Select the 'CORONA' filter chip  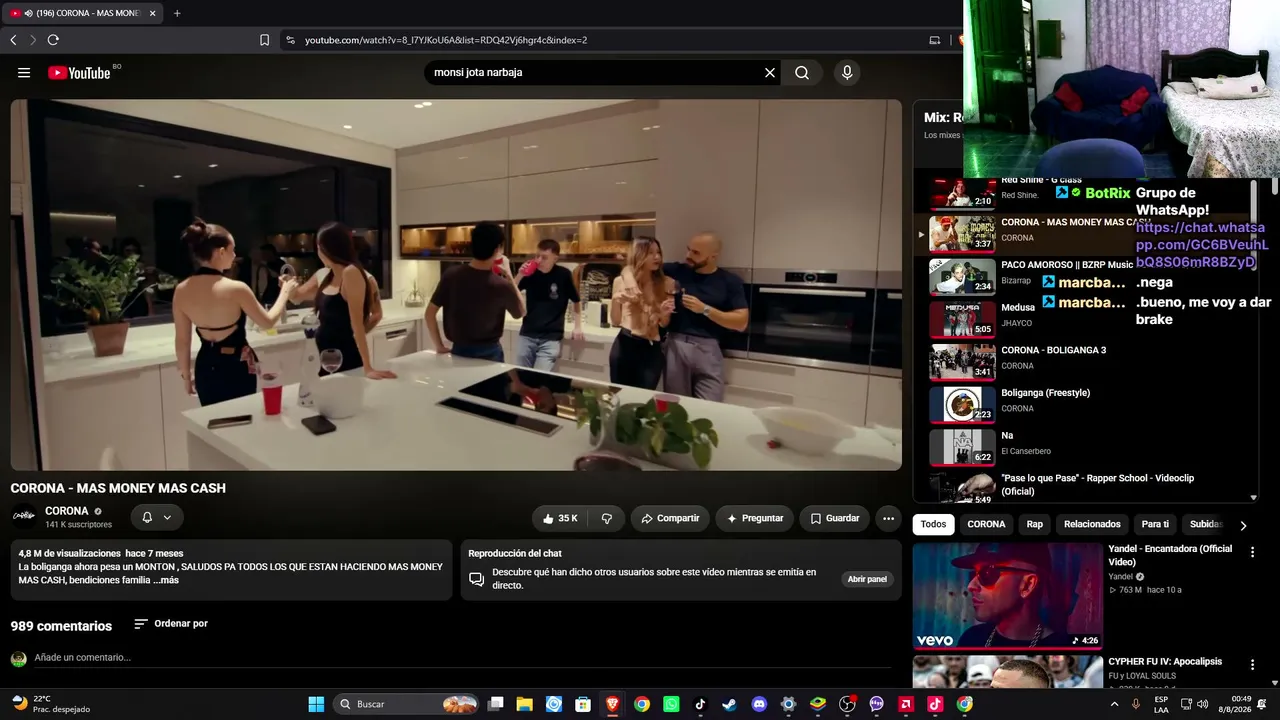(x=986, y=524)
